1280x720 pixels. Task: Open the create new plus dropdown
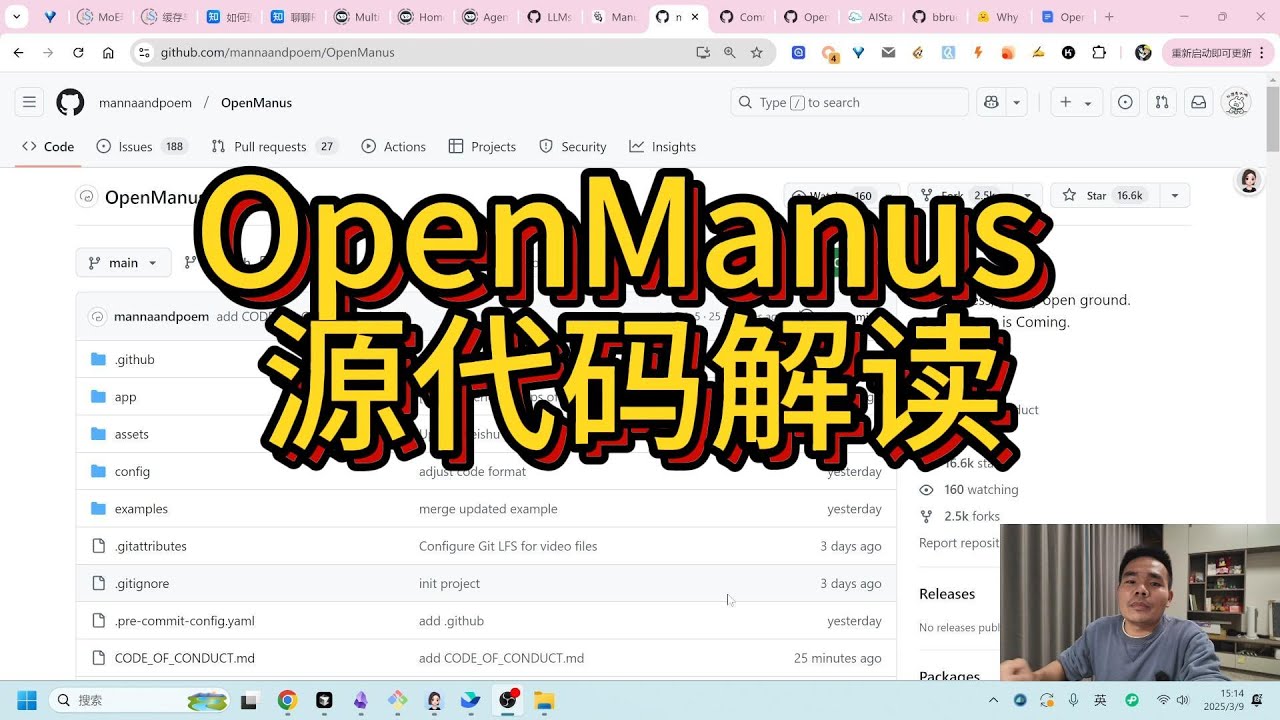(1075, 102)
